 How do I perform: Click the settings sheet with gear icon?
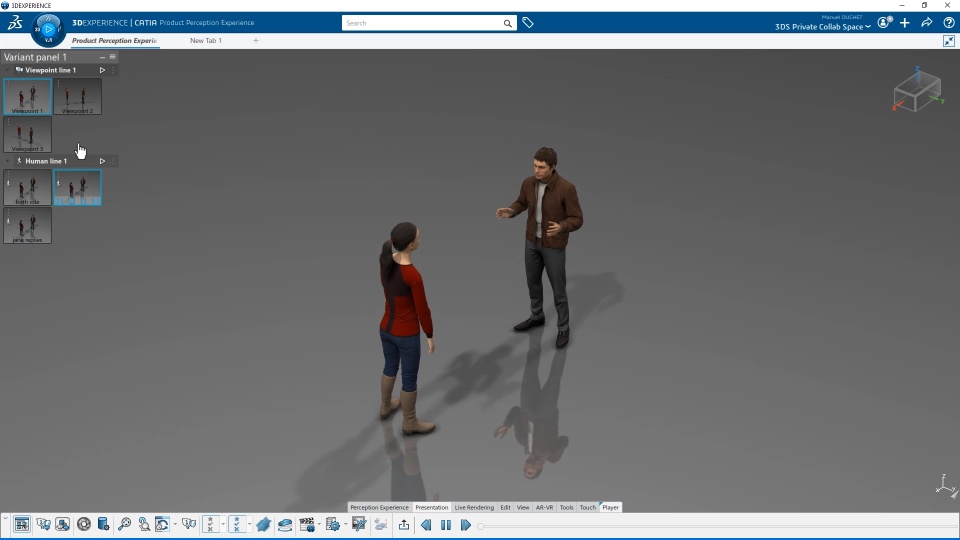point(332,524)
